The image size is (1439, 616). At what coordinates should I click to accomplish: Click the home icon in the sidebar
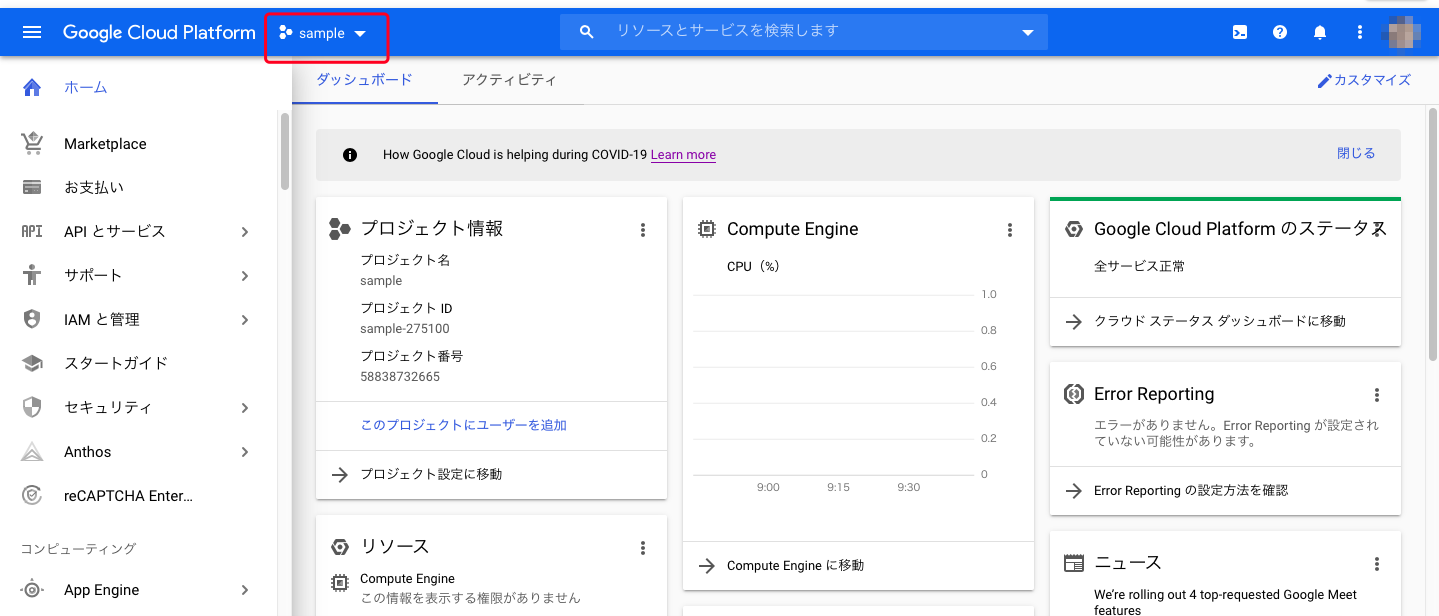tap(32, 87)
